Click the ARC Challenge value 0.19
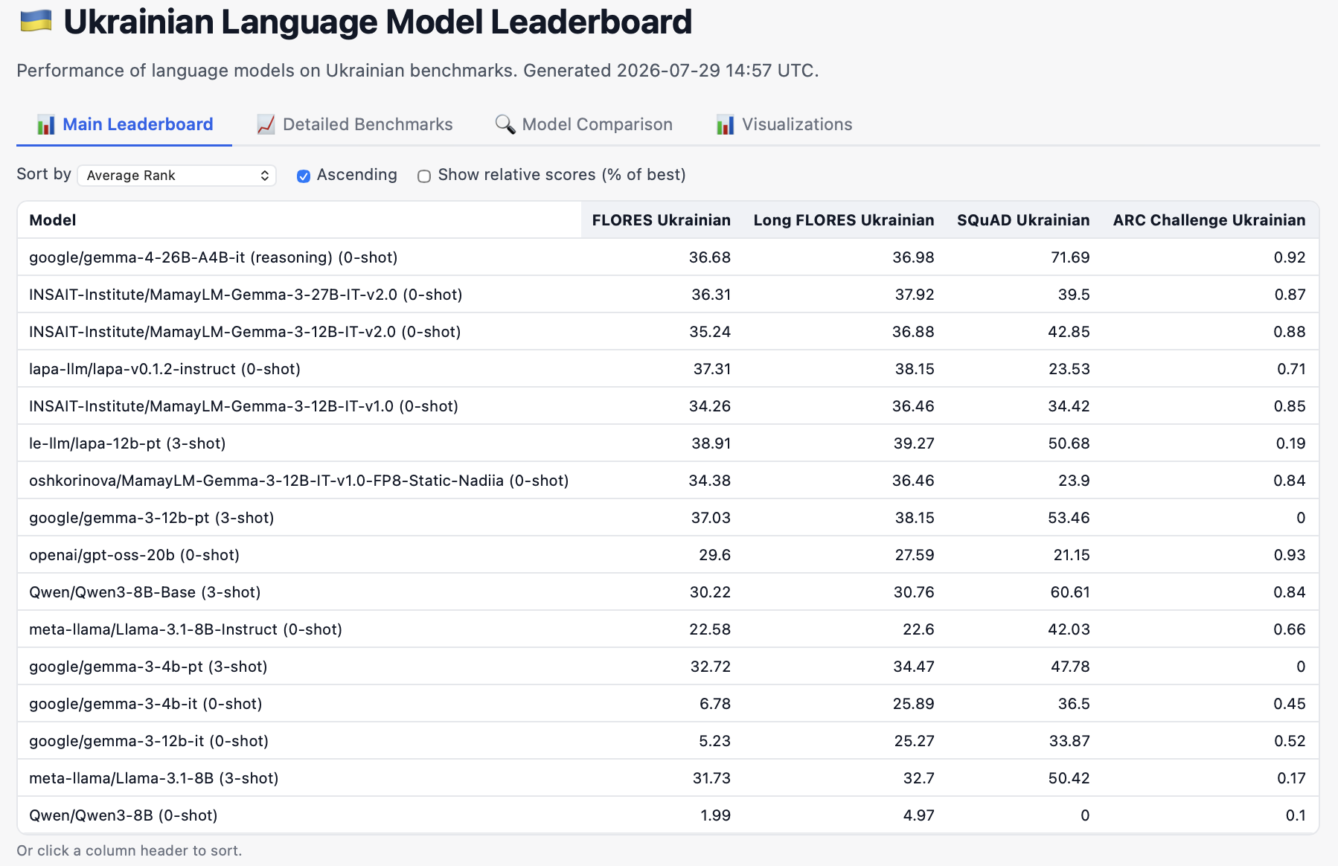Image resolution: width=1338 pixels, height=866 pixels. [1291, 443]
